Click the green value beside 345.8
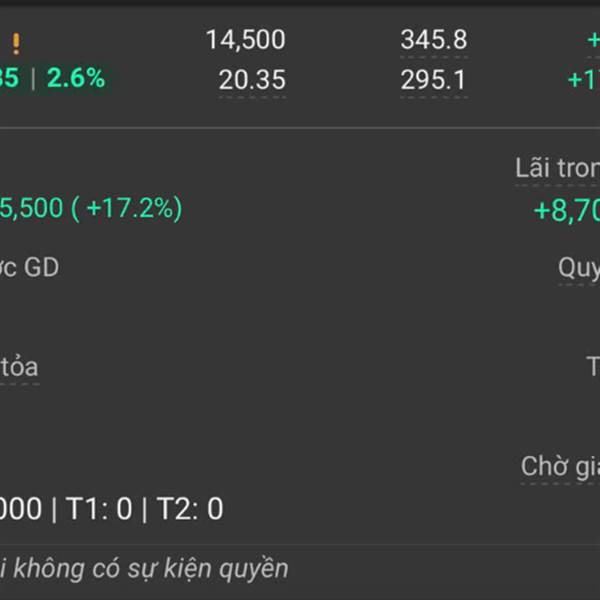600x600 pixels. click(x=593, y=40)
